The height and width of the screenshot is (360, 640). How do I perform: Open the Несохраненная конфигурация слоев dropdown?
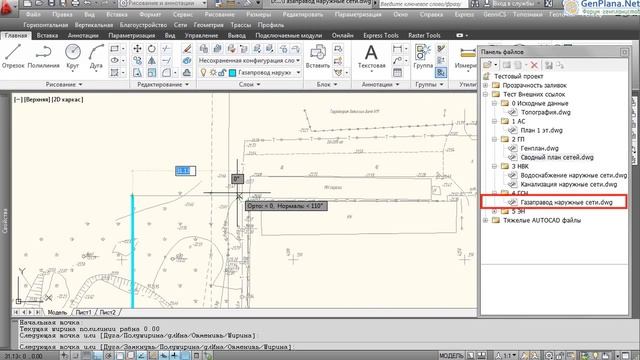tap(250, 60)
